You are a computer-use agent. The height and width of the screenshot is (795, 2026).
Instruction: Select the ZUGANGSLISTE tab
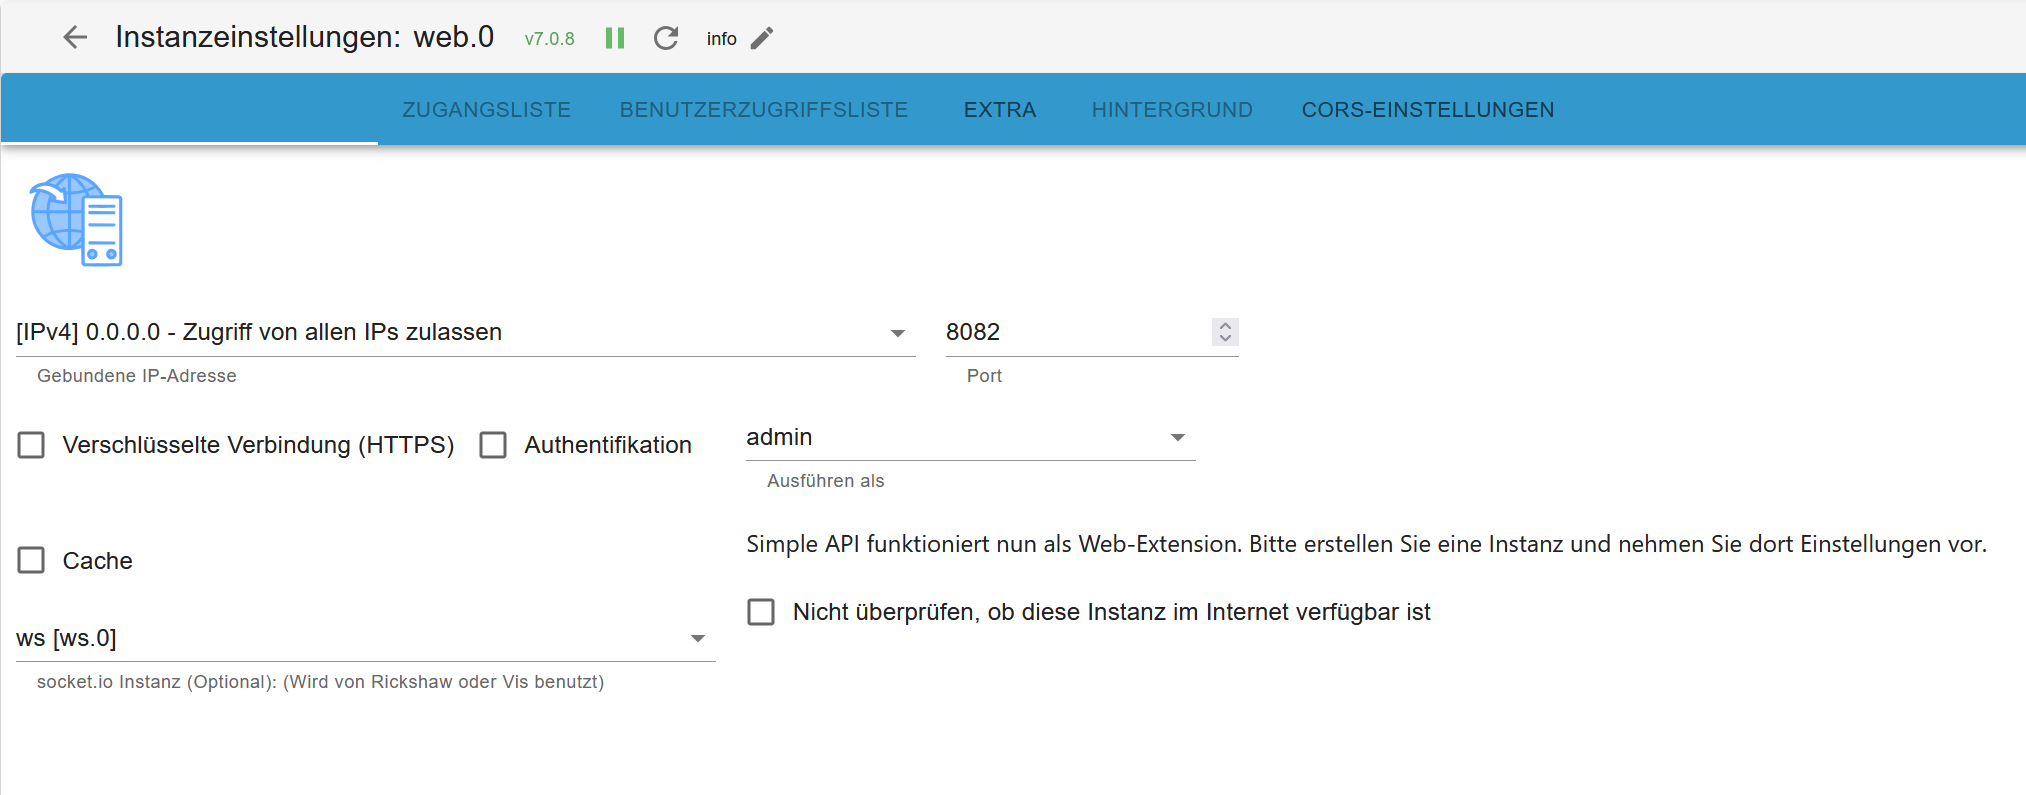pyautogui.click(x=487, y=110)
